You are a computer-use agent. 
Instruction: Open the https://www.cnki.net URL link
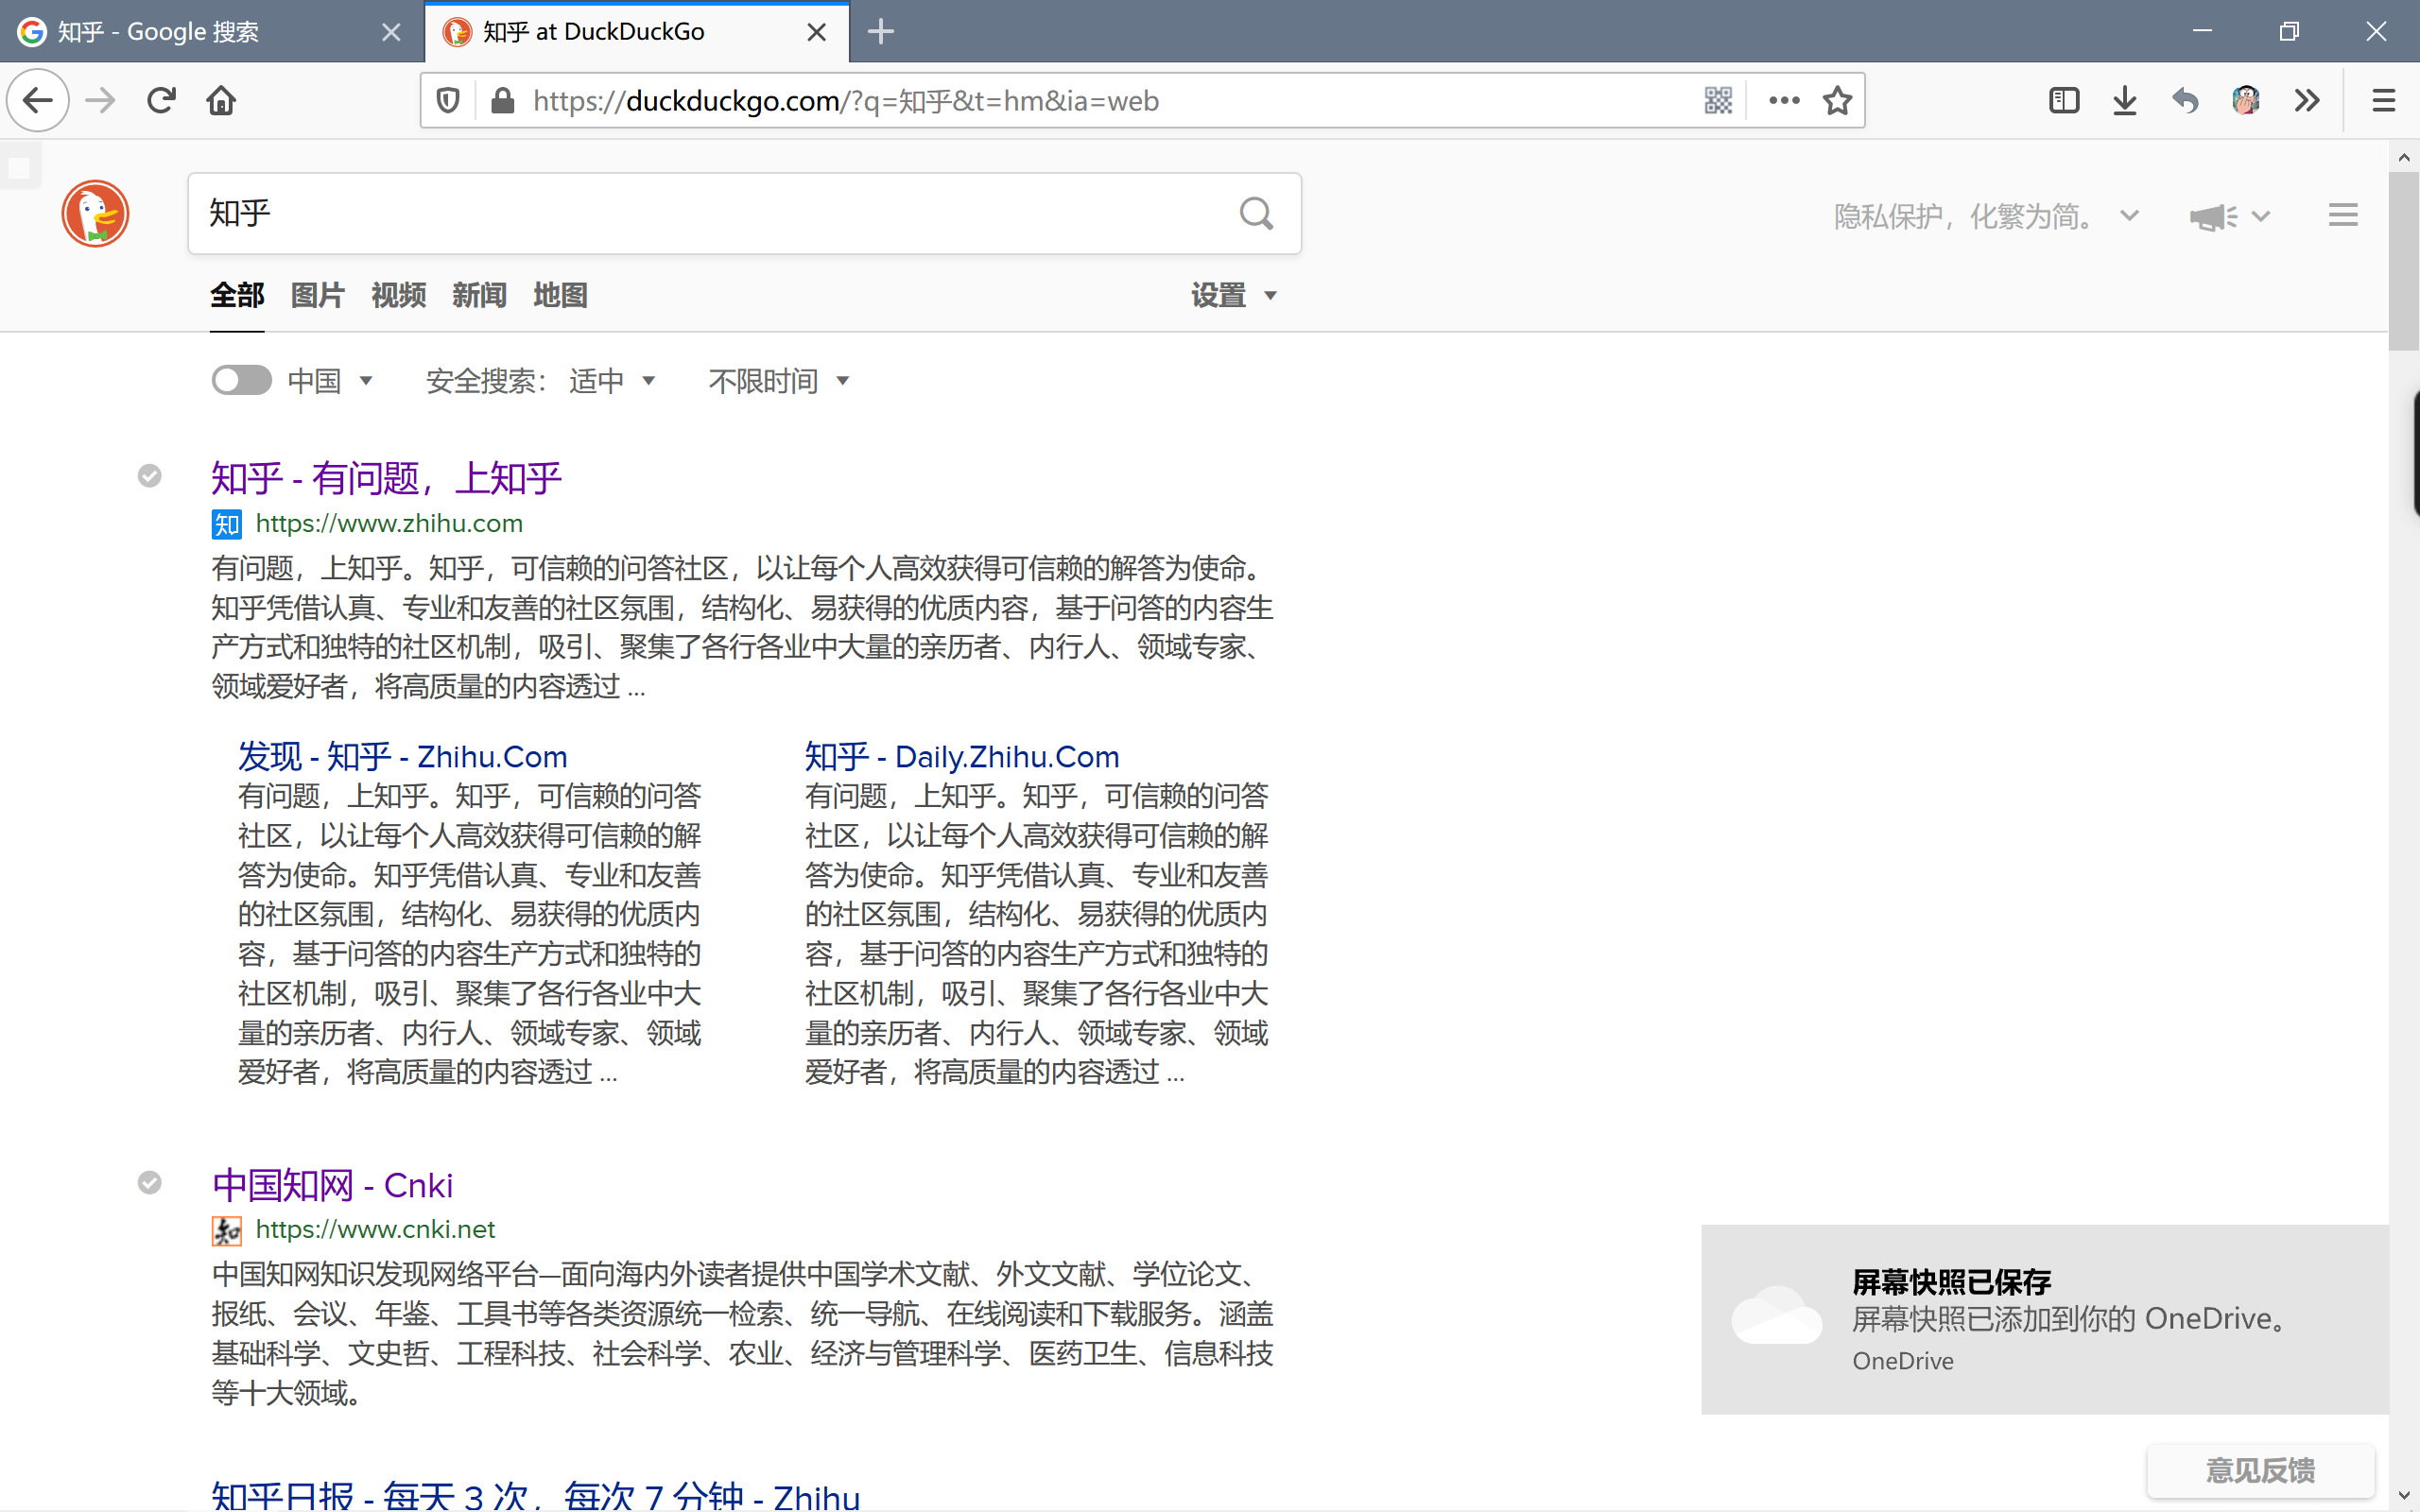coord(375,1230)
